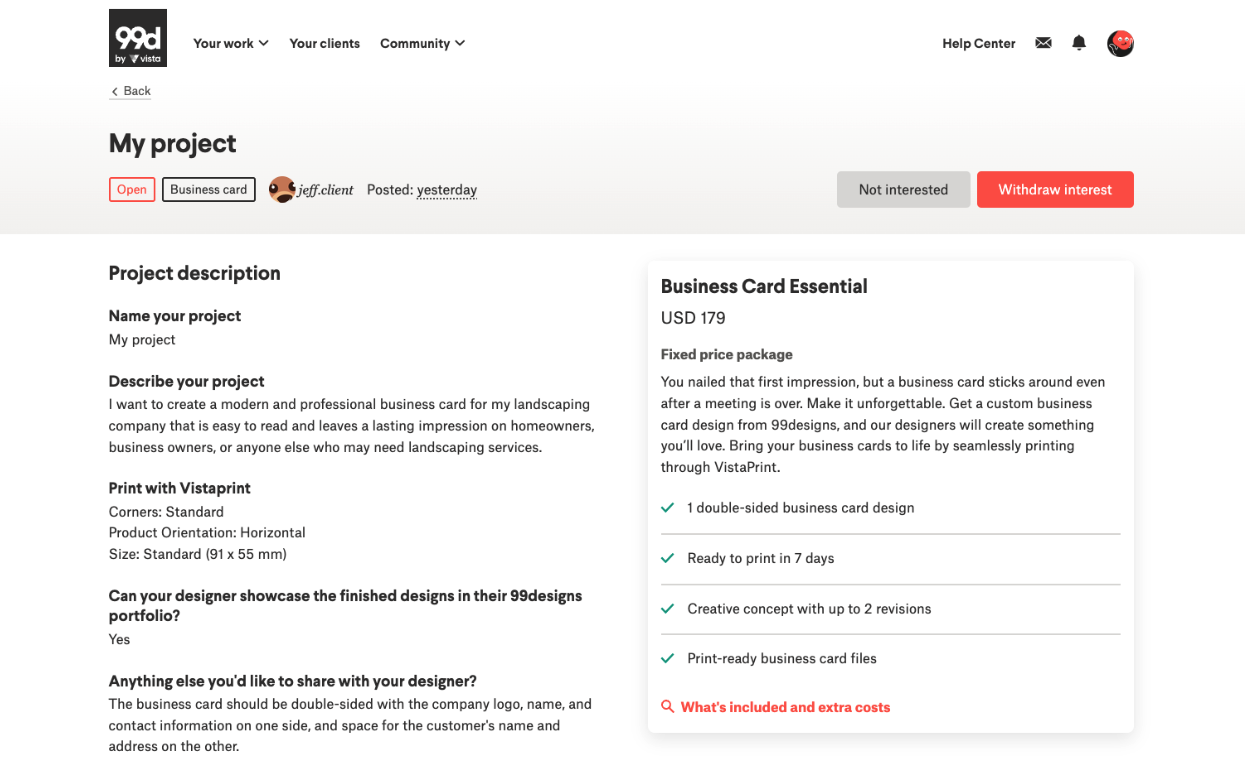This screenshot has width=1248, height=778.
Task: Click the checkmark beside Print-ready business card files
Action: (x=667, y=658)
